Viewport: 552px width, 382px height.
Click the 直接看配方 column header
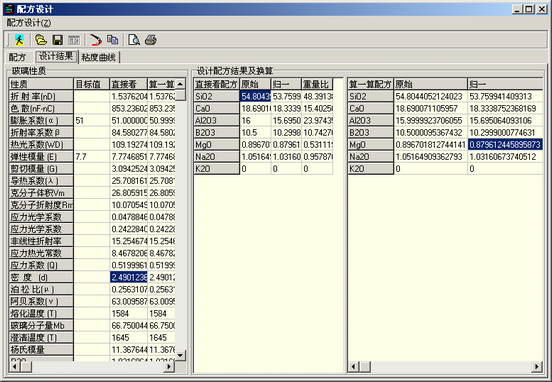(217, 84)
